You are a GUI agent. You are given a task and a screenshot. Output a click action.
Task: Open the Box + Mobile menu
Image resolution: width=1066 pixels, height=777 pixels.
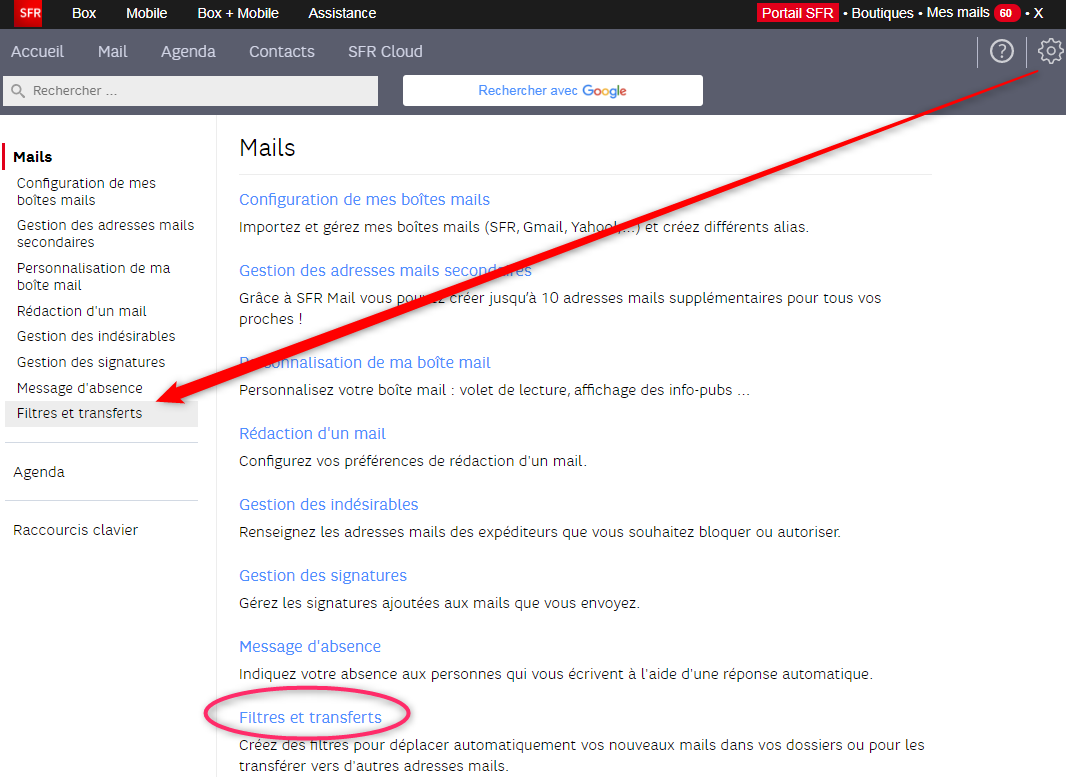click(238, 13)
